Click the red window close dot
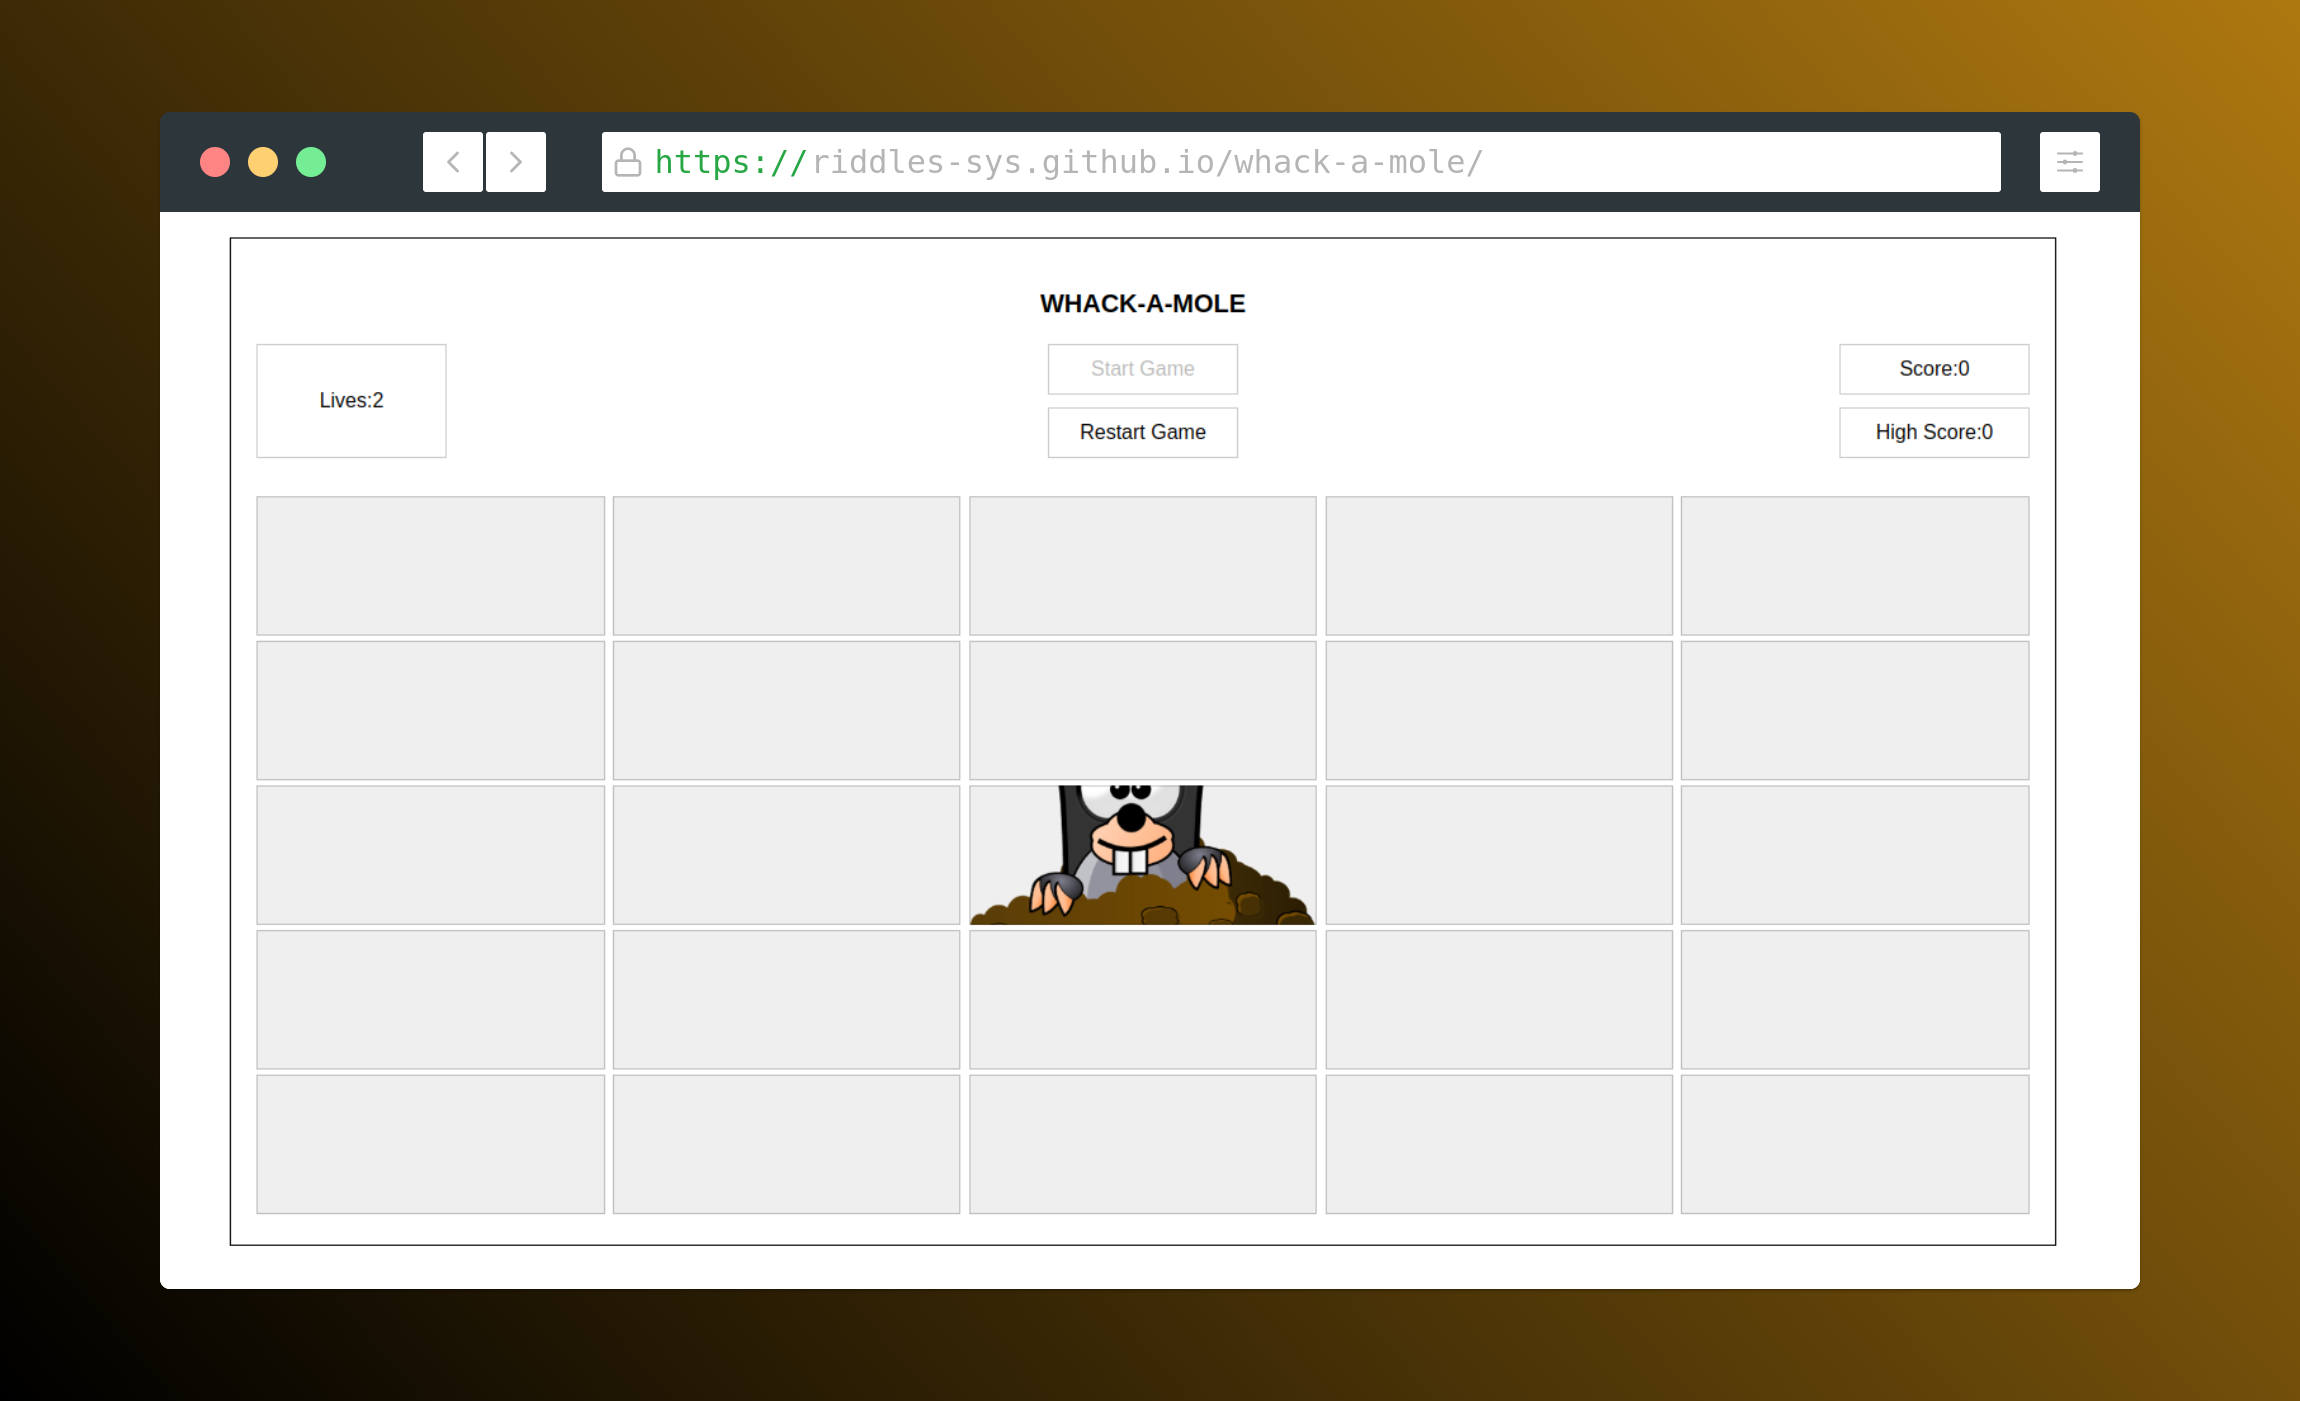This screenshot has height=1401, width=2300. point(215,162)
